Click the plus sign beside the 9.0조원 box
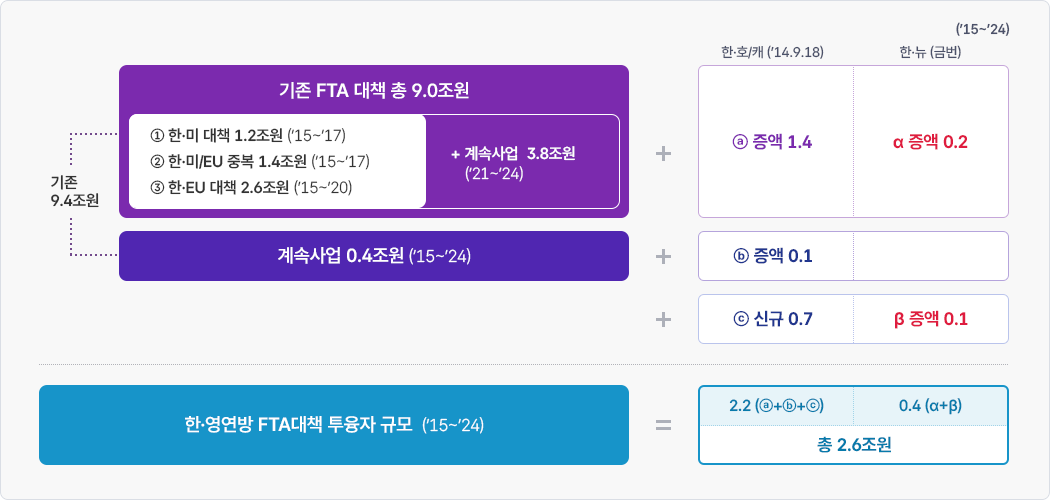Viewport: 1050px width, 500px height. (x=662, y=154)
